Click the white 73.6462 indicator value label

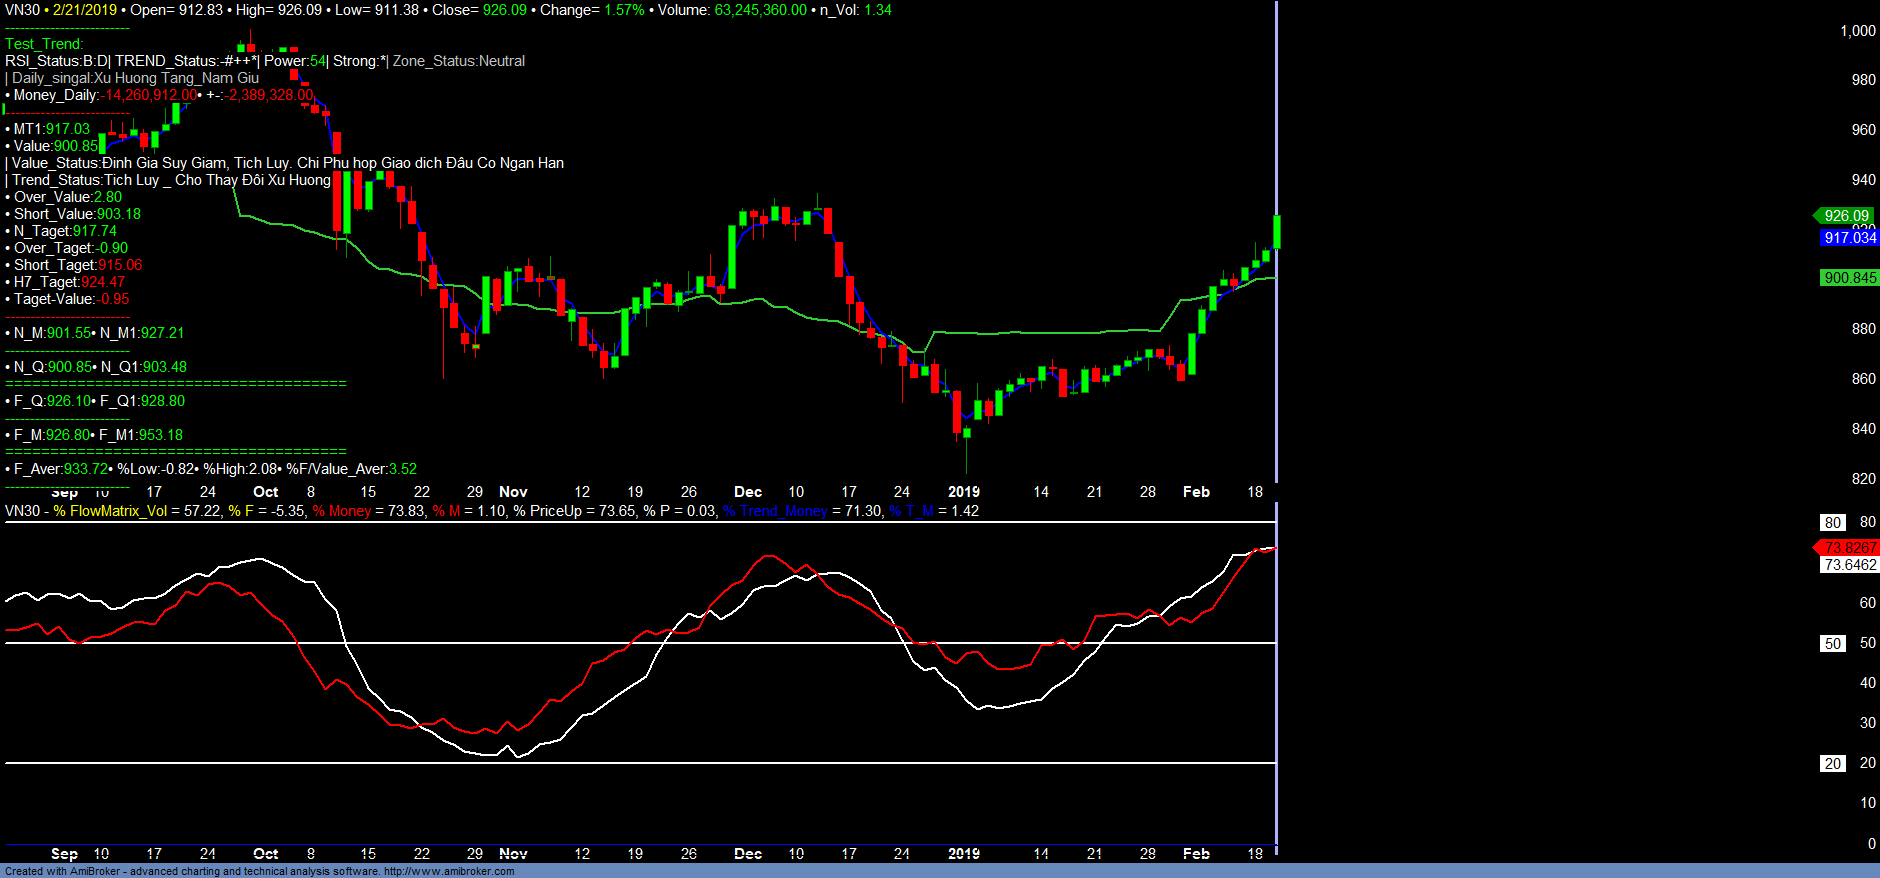tap(1849, 565)
